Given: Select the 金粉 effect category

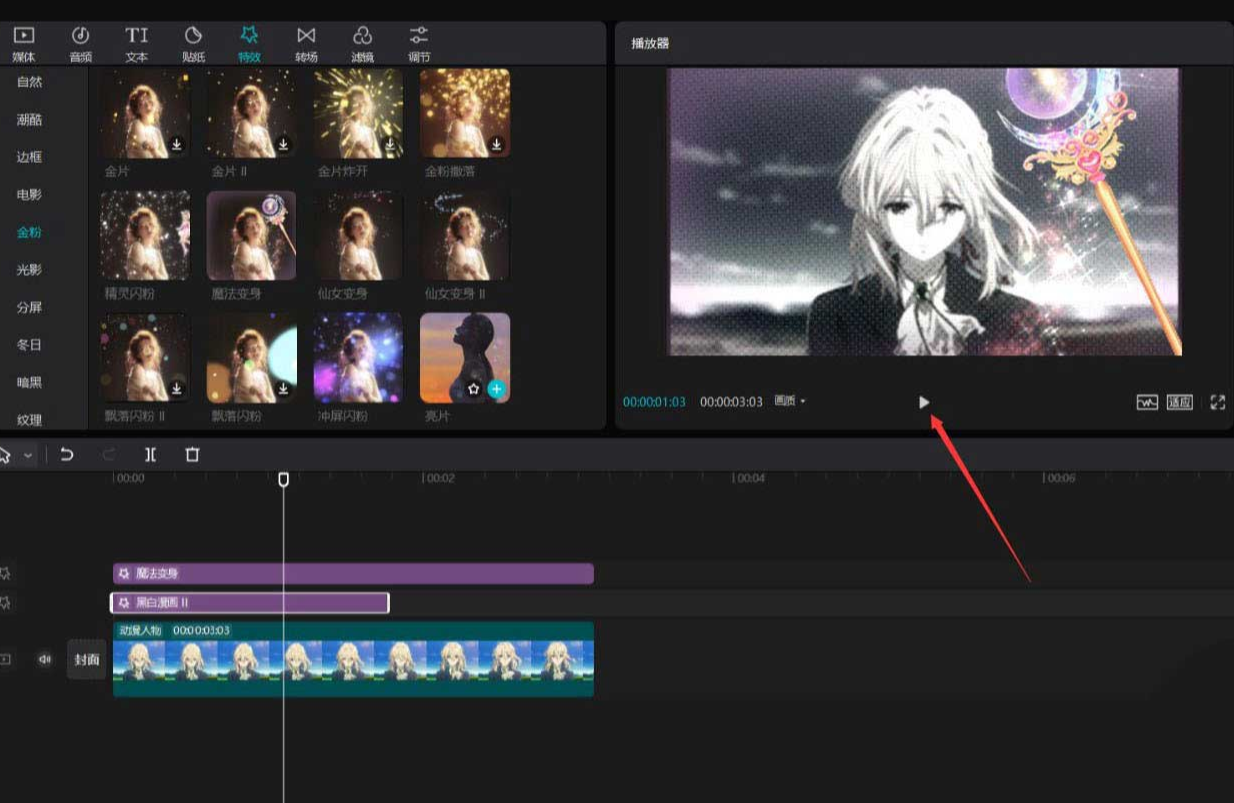Looking at the screenshot, I should [x=30, y=232].
